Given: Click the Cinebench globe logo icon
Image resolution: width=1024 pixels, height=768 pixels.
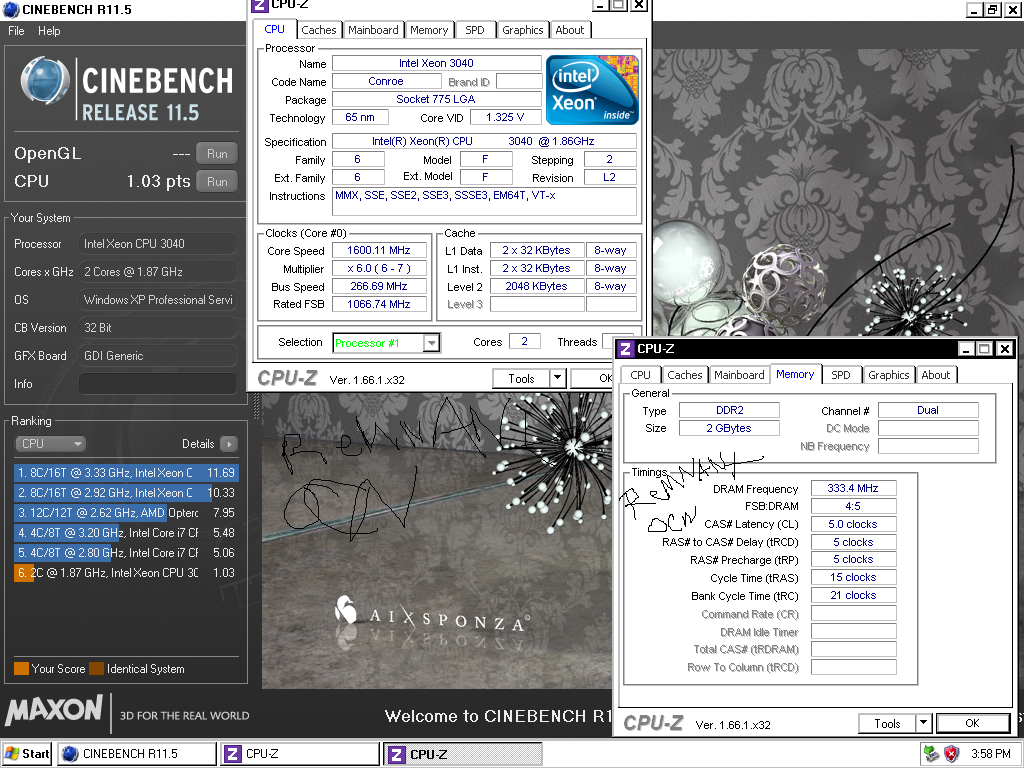Looking at the screenshot, I should 44,81.
